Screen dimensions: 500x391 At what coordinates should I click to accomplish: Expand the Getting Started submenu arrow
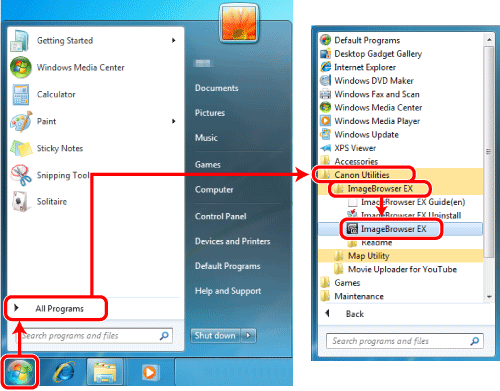click(173, 40)
